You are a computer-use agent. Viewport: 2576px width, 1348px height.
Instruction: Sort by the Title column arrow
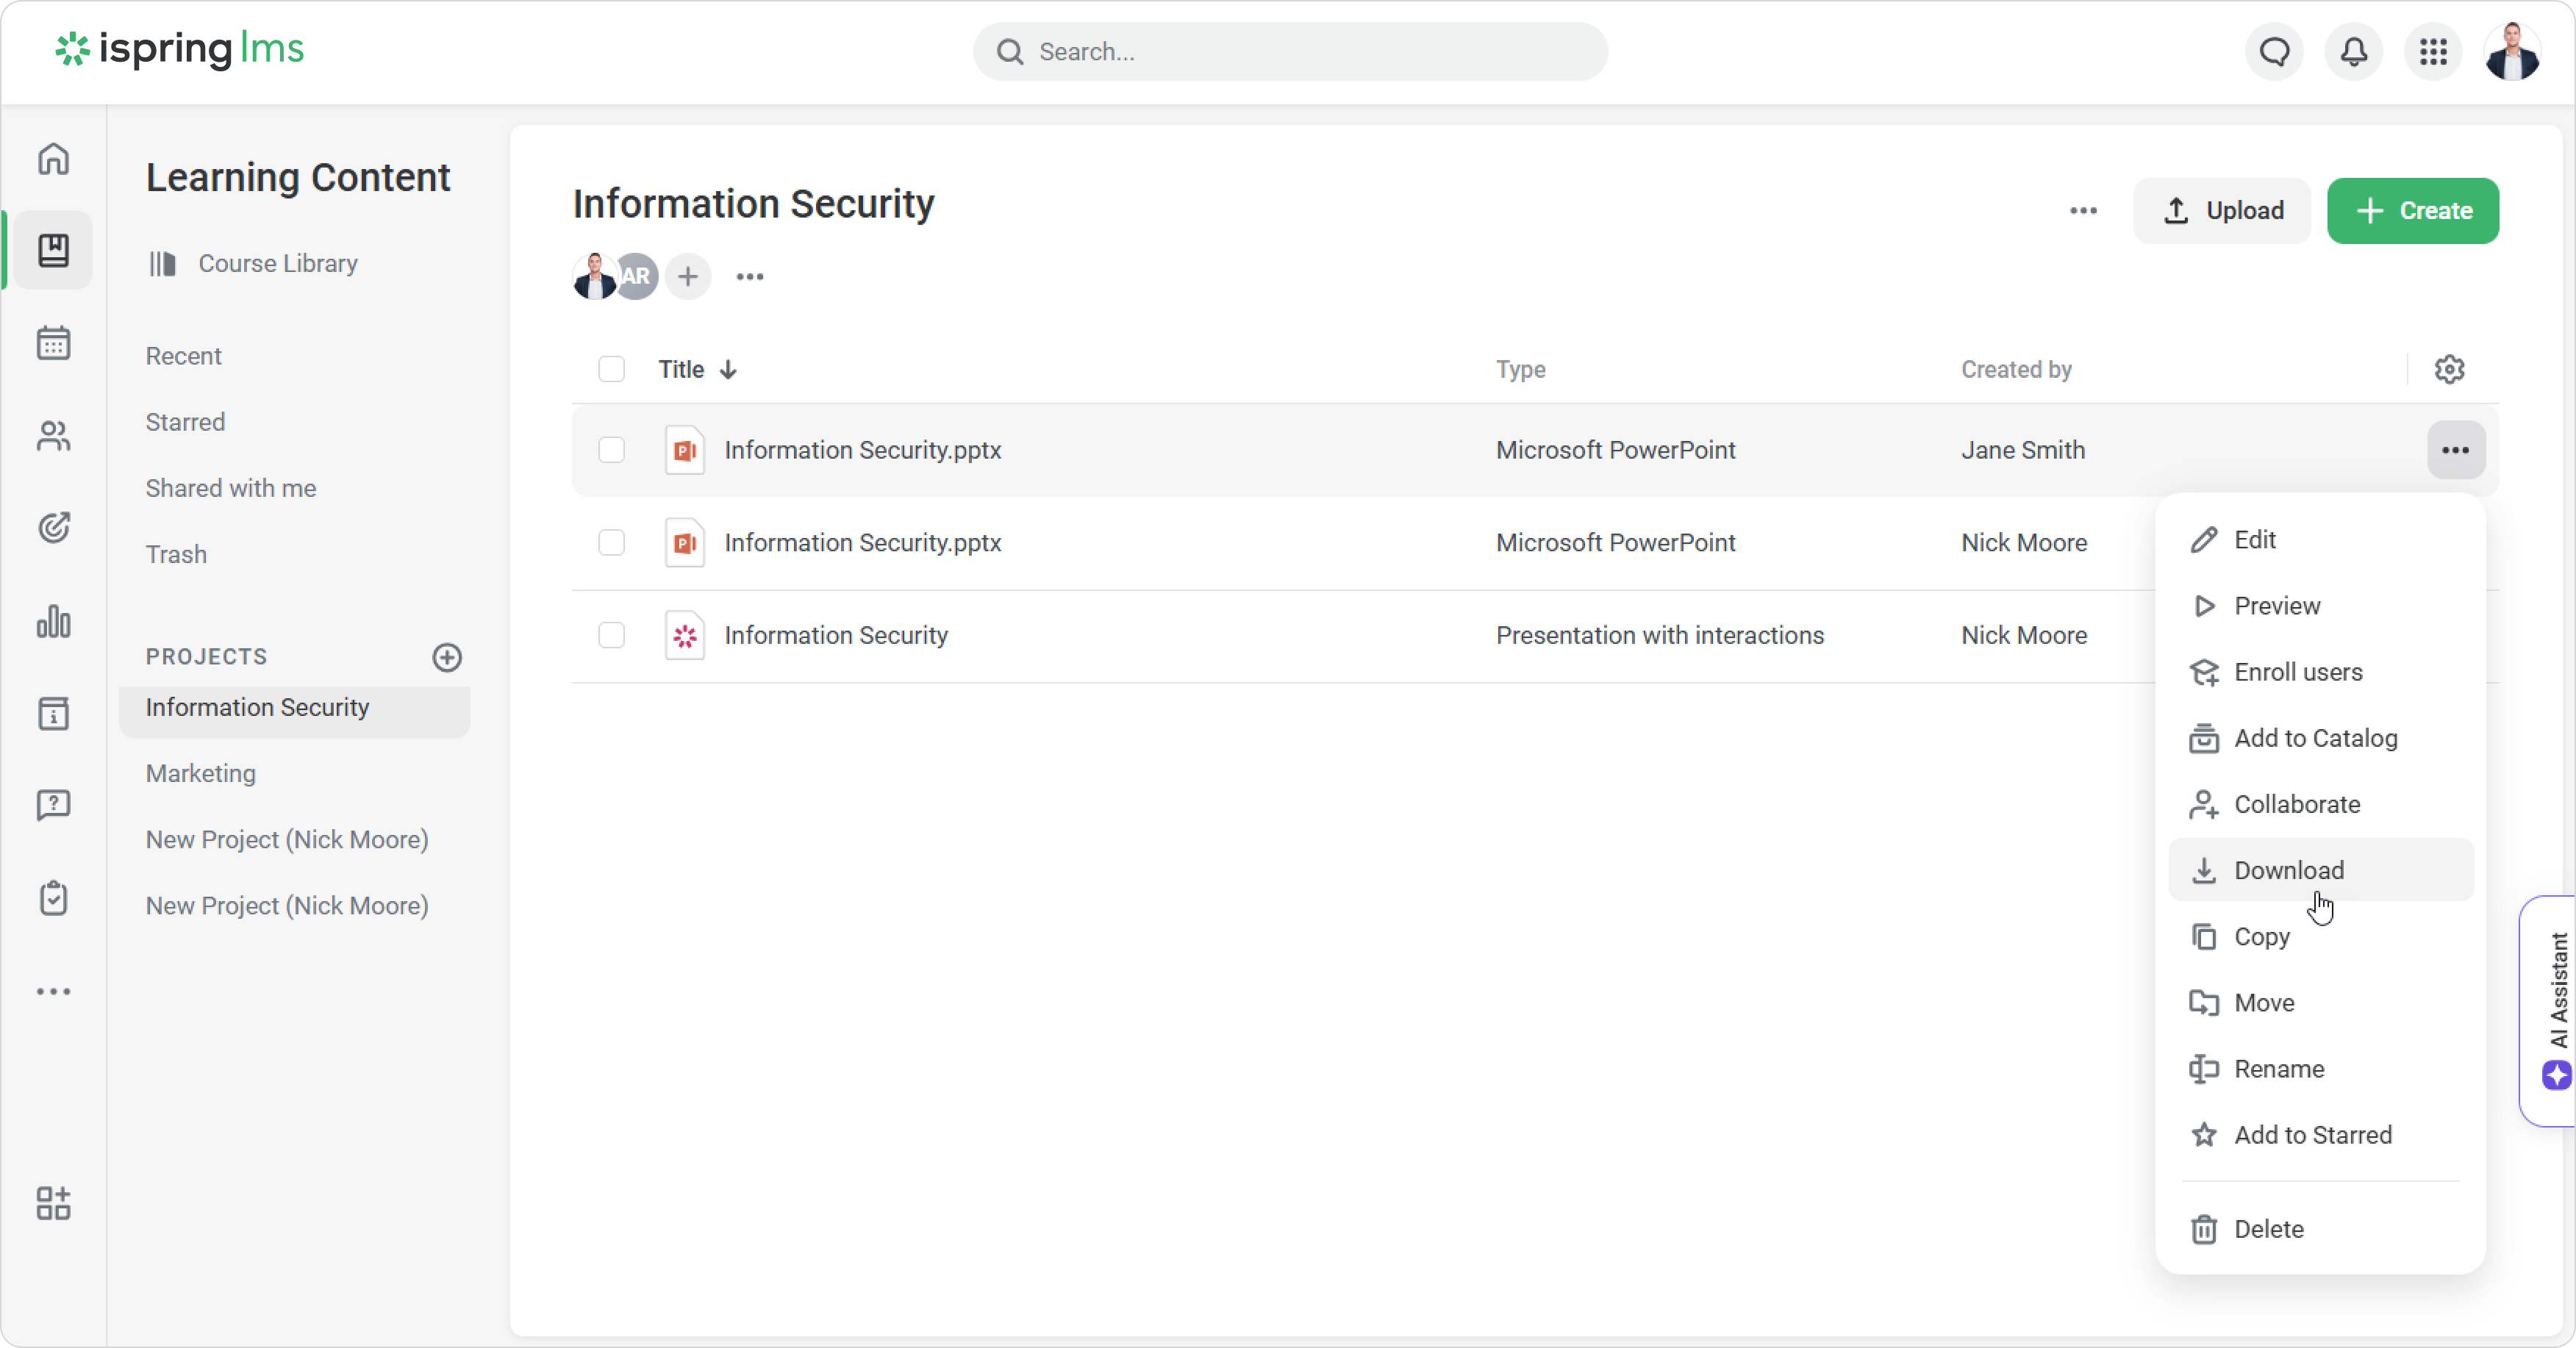click(728, 370)
